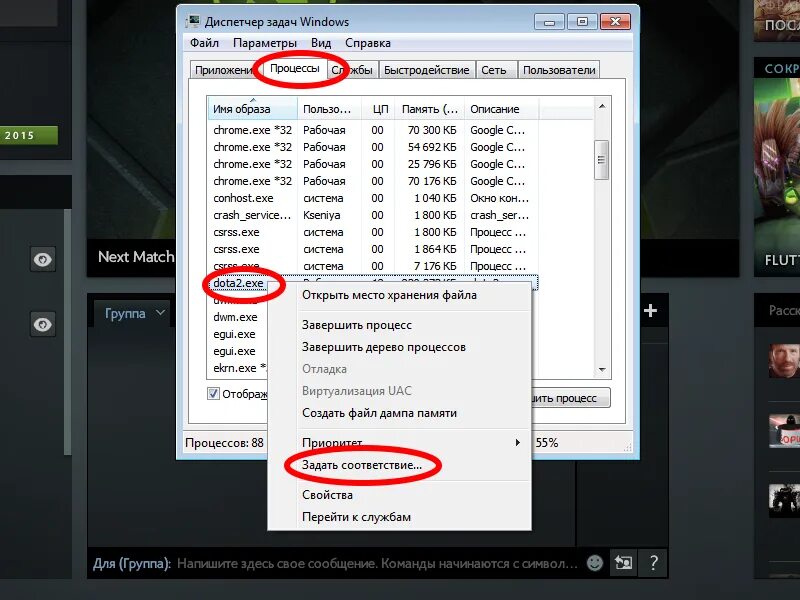Viewport: 800px width, 600px height.
Task: Click the question mark chat help icon
Action: click(x=654, y=563)
